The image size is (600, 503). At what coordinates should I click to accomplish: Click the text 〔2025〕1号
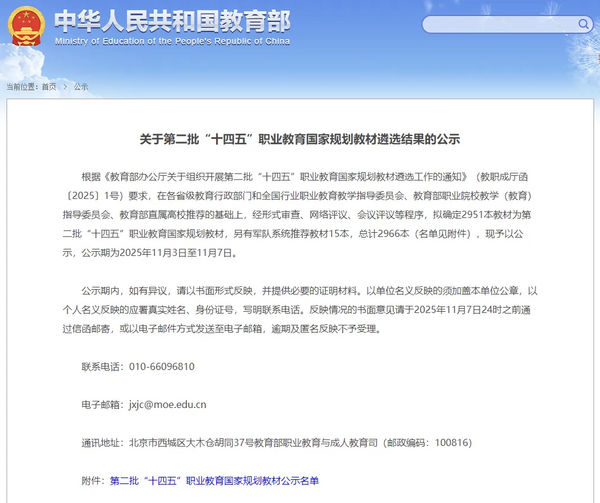coord(93,196)
